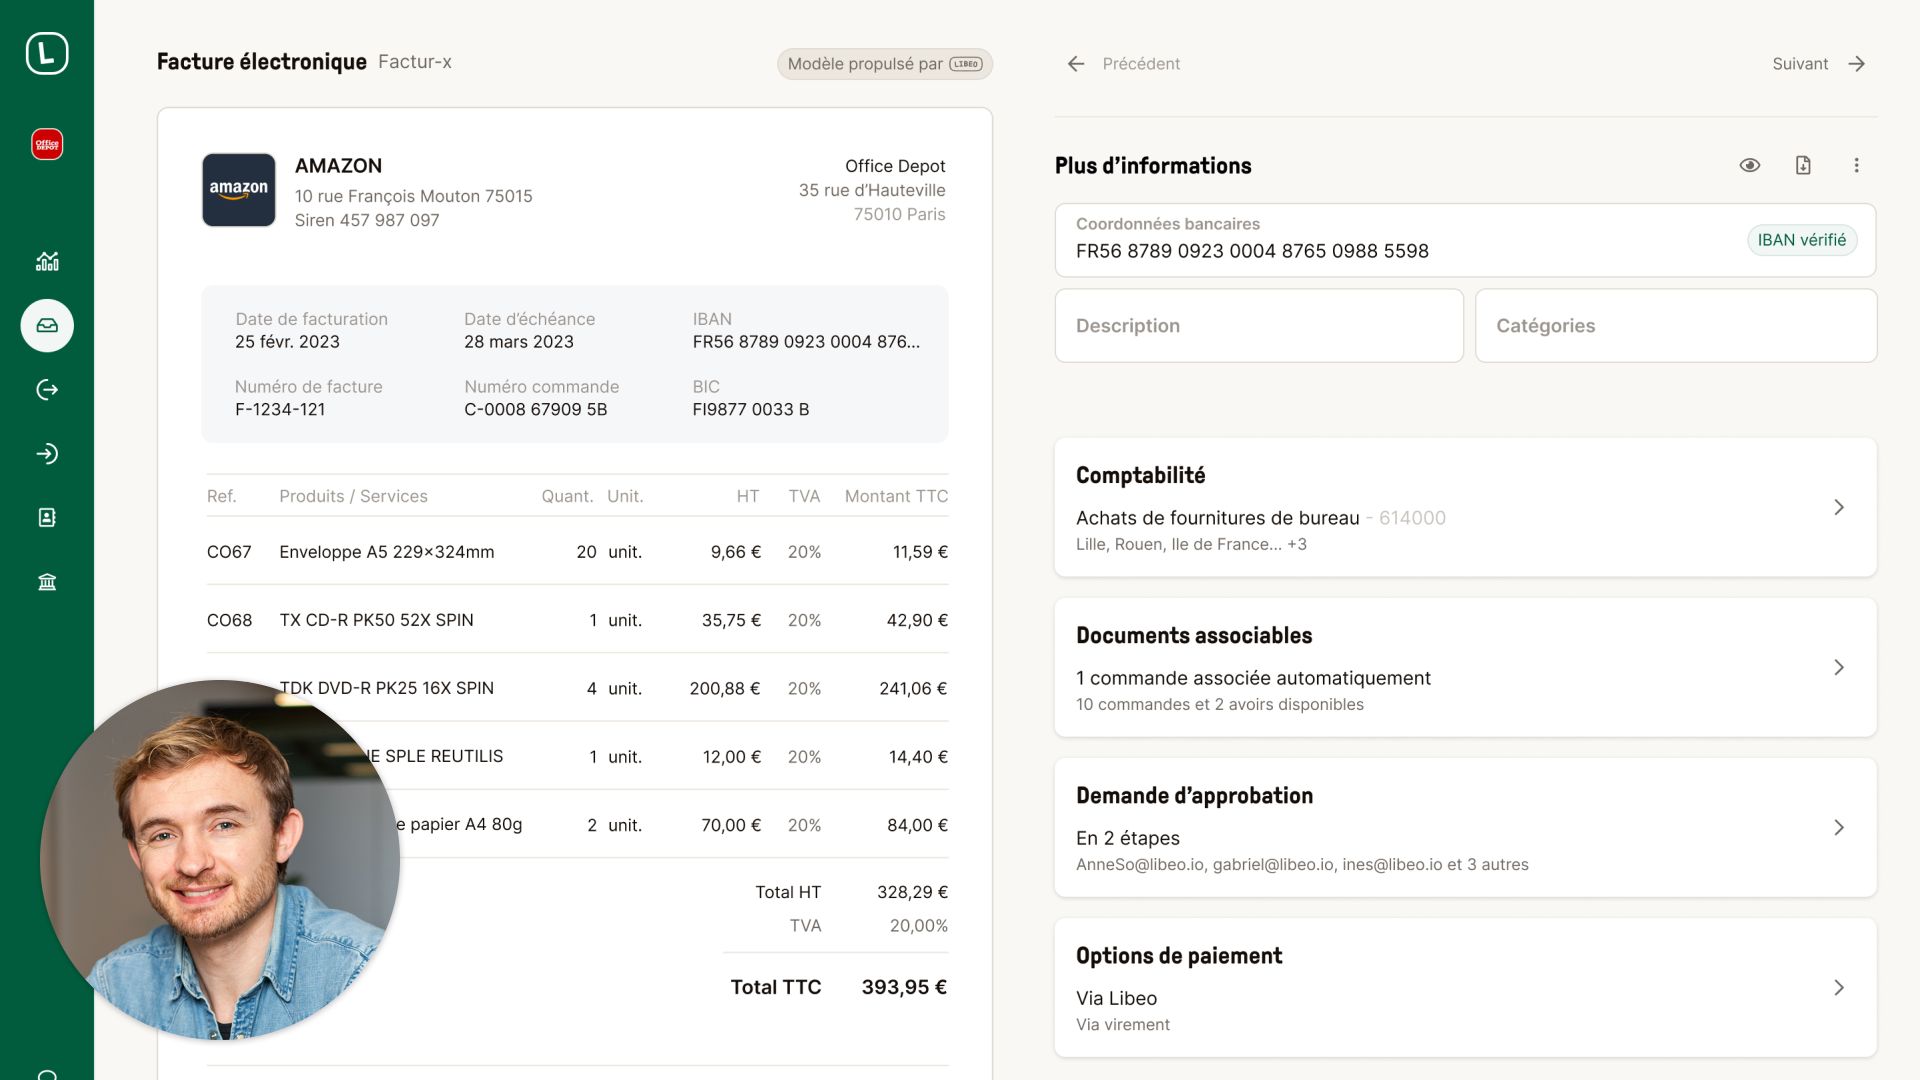Open the incoming transfers icon in sidebar
Viewport: 1920px width, 1080px height.
tap(47, 453)
